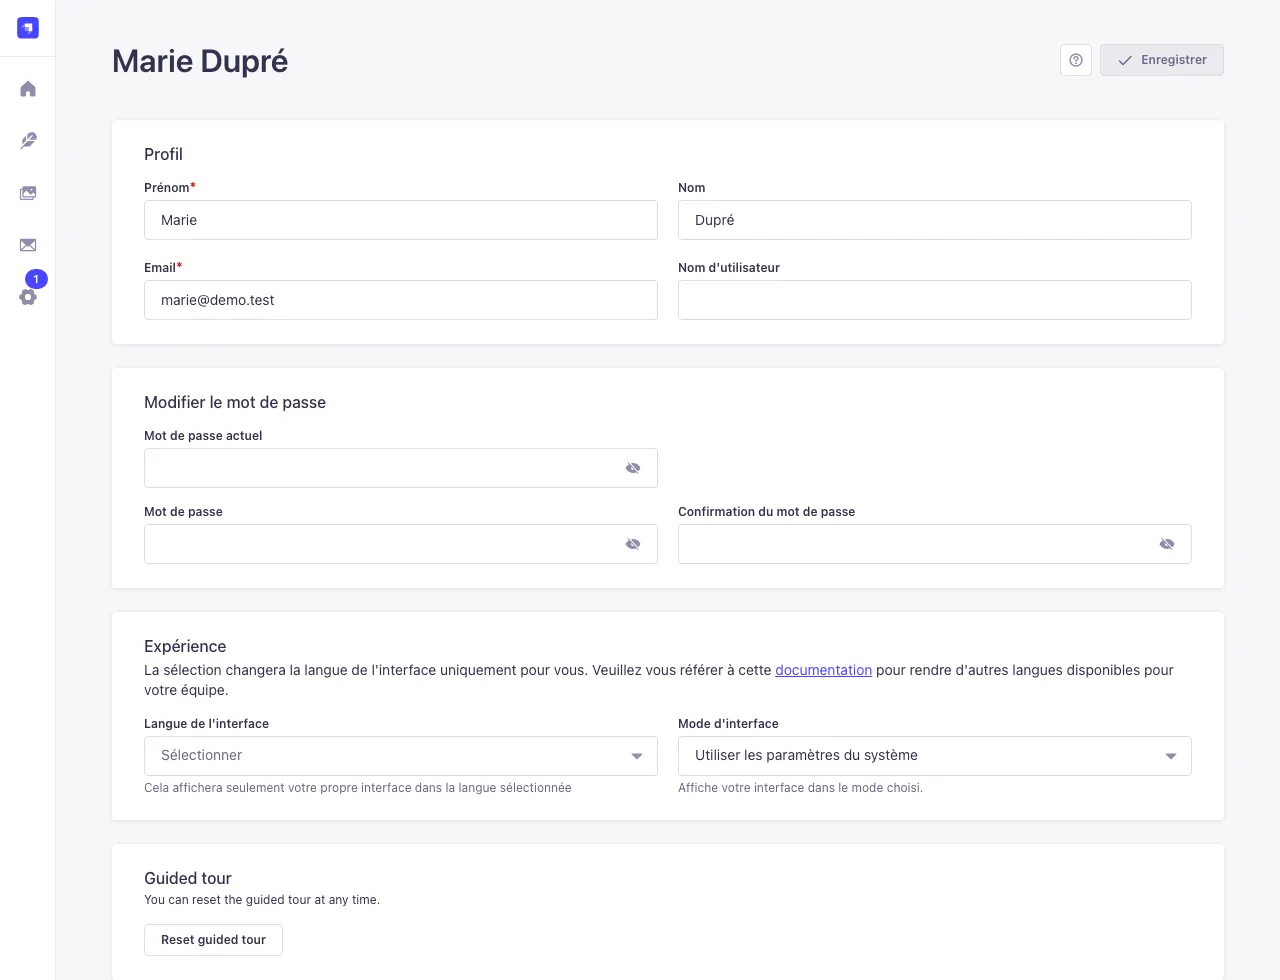
Task: Click the Expérience section title
Action: click(185, 646)
